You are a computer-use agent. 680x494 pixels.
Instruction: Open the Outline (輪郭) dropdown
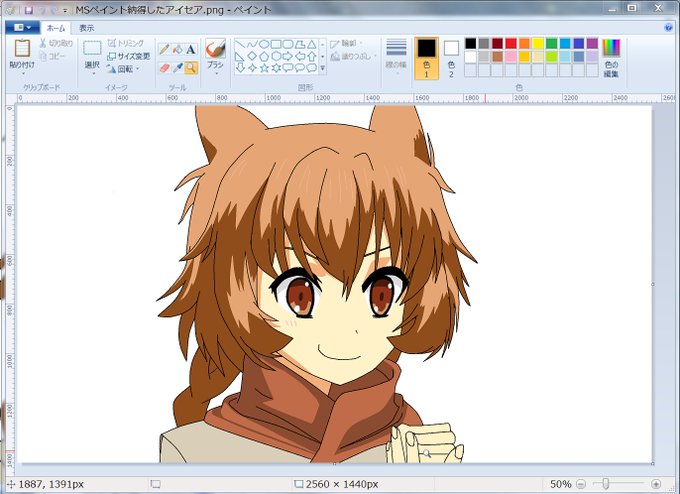point(346,43)
